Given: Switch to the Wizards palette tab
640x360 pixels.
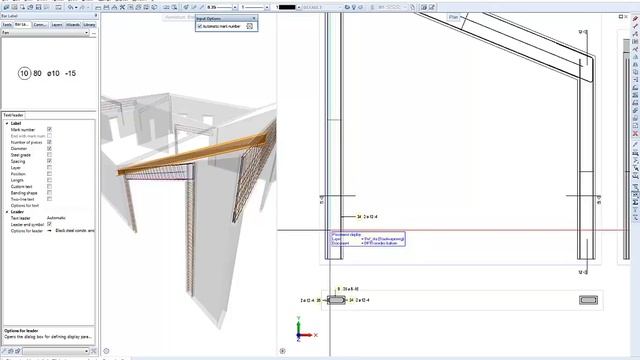Looking at the screenshot, I should (x=73, y=25).
